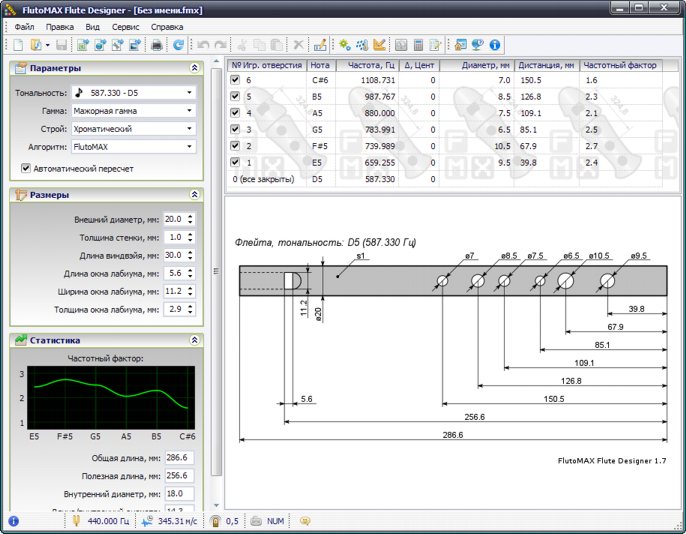Viewport: 686px width, 534px height.
Task: Click the red X Delete icon
Action: coord(298,45)
